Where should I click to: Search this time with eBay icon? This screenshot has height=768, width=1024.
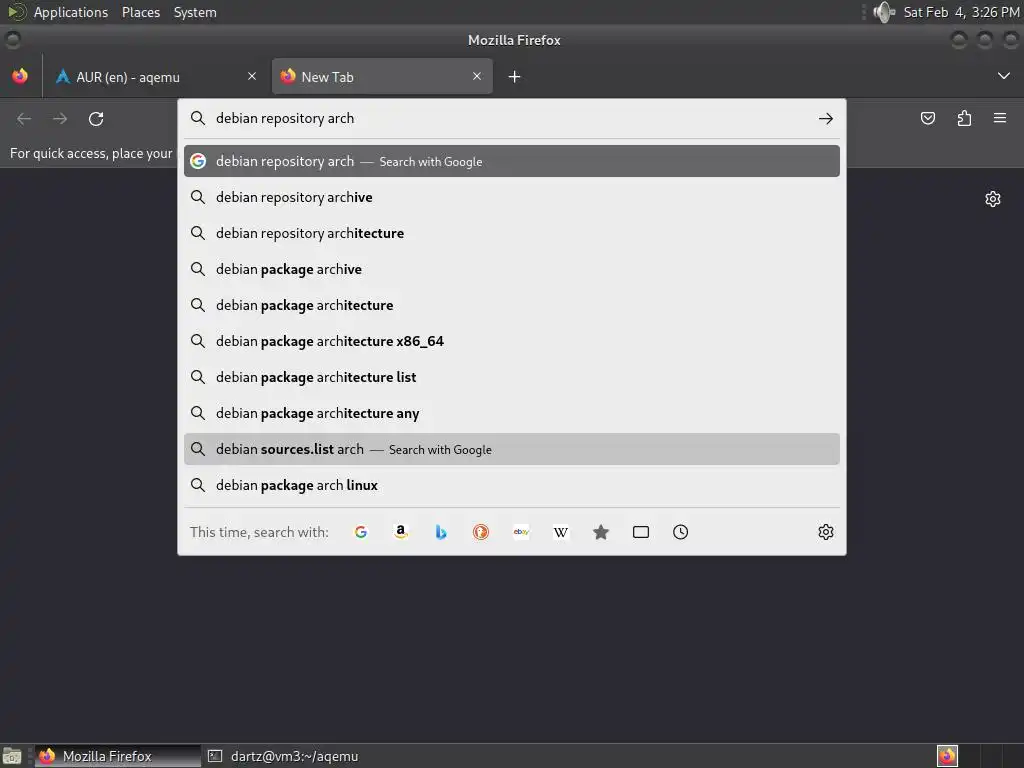[x=521, y=532]
